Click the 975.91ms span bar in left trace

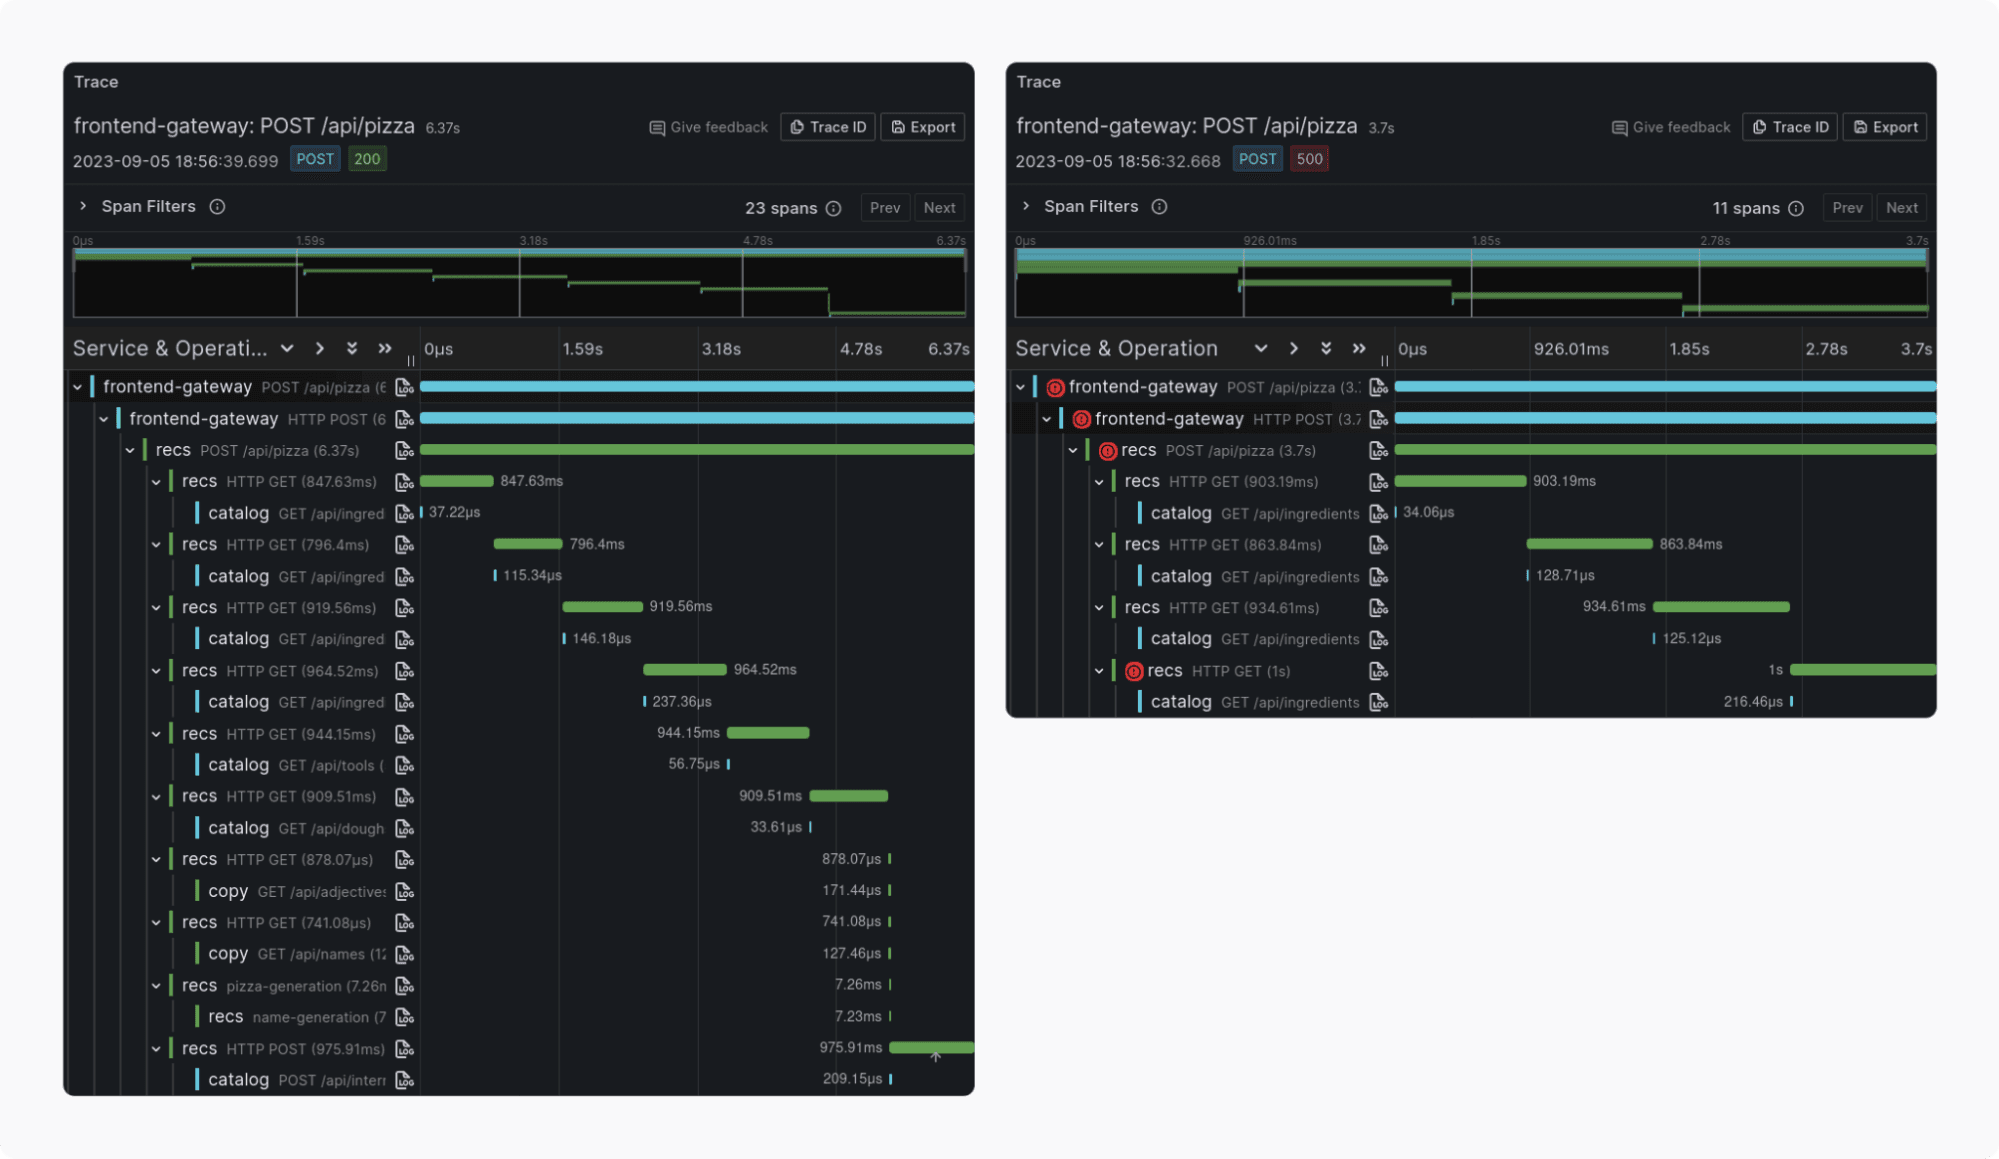click(x=931, y=1047)
